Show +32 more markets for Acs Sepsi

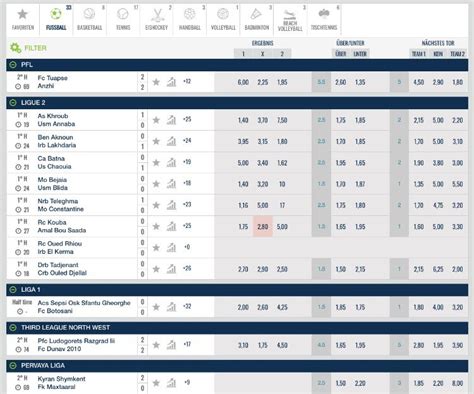pyautogui.click(x=187, y=306)
